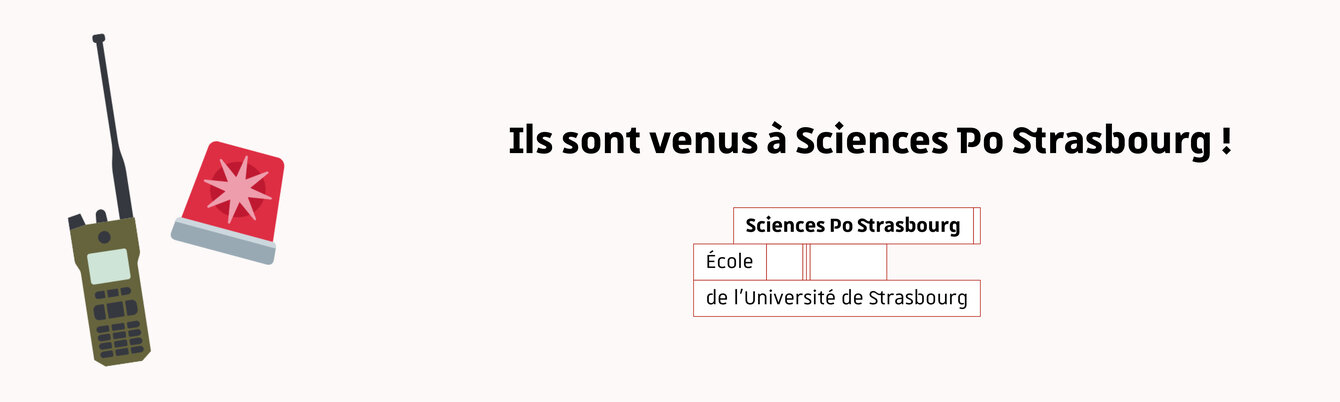Open the Sciences Po Strasbourg logo box

point(852,226)
